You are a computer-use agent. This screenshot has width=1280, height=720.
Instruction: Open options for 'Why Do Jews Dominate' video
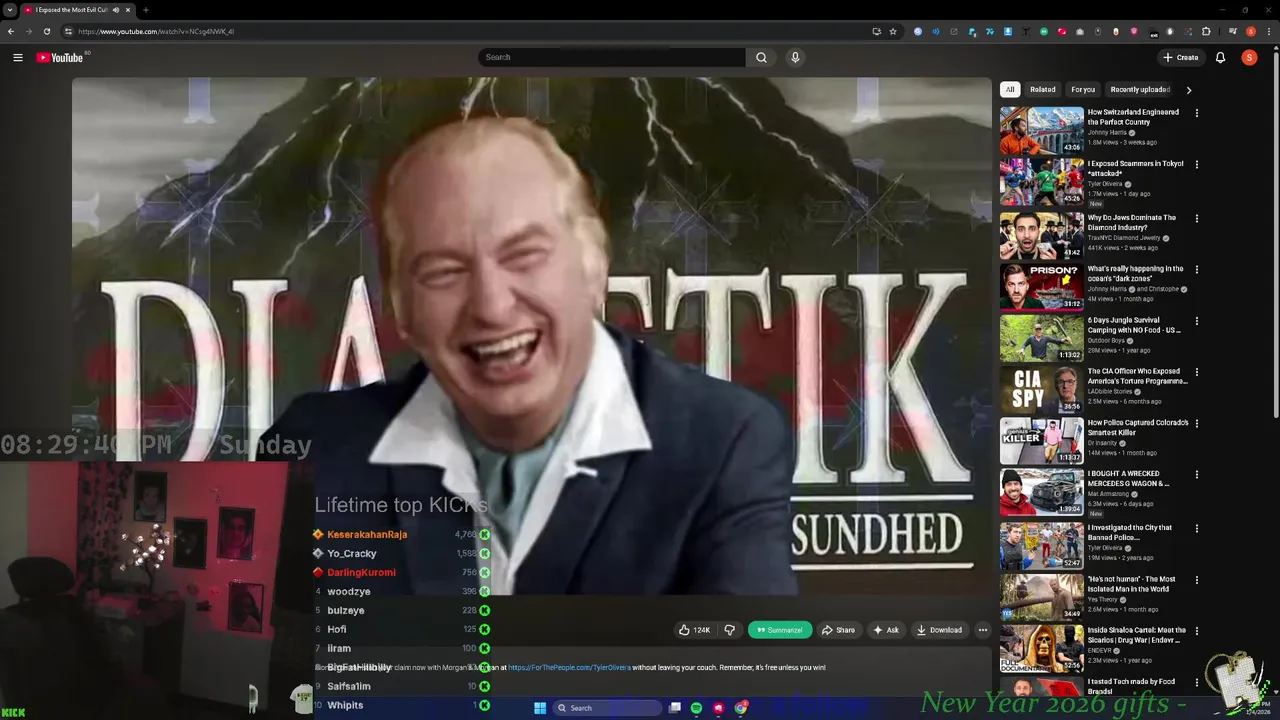(1196, 218)
